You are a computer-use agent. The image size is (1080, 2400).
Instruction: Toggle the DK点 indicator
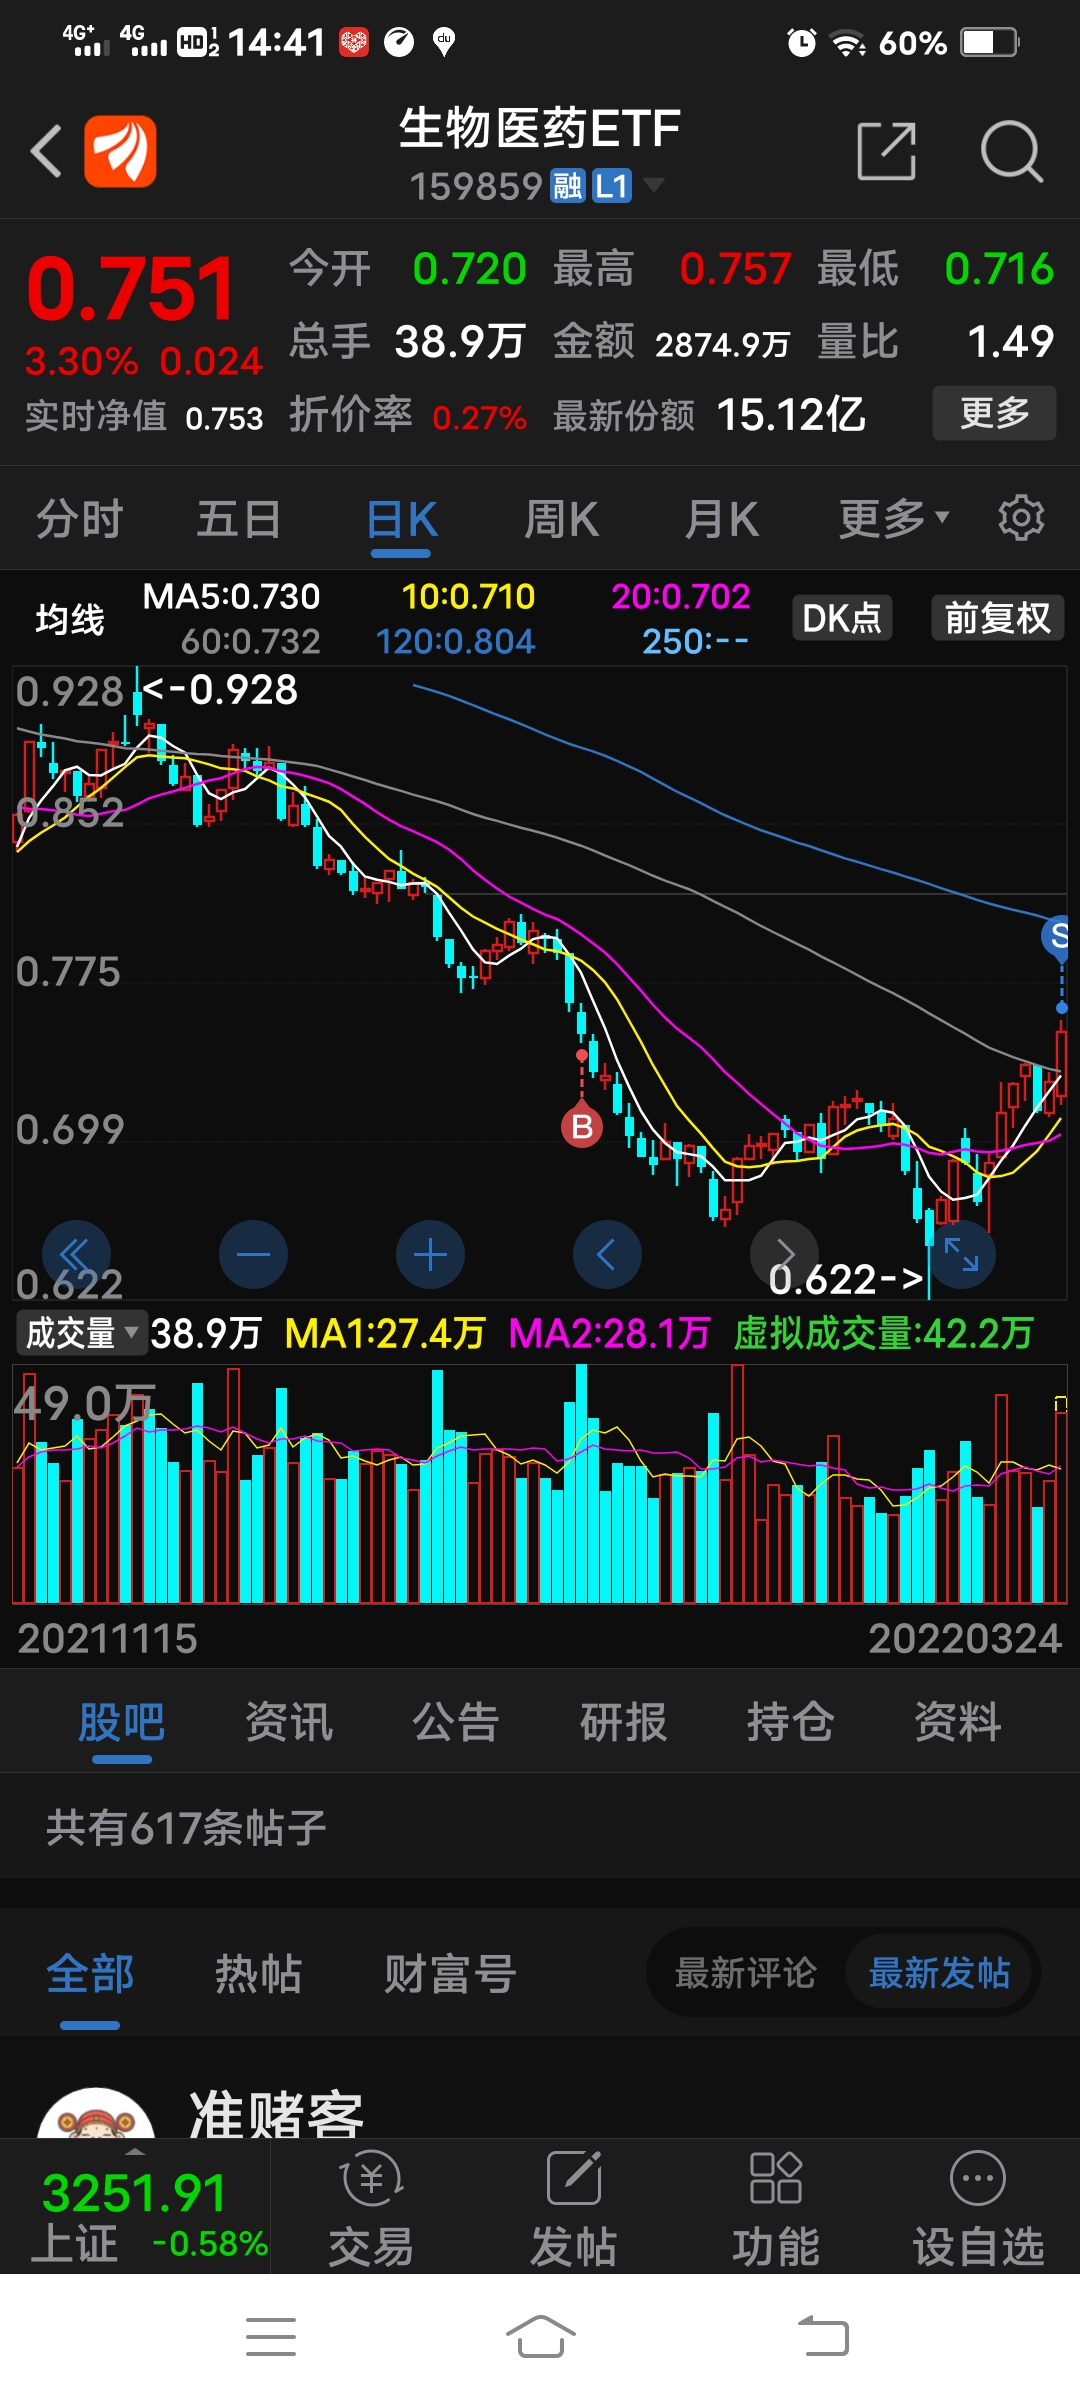click(842, 618)
